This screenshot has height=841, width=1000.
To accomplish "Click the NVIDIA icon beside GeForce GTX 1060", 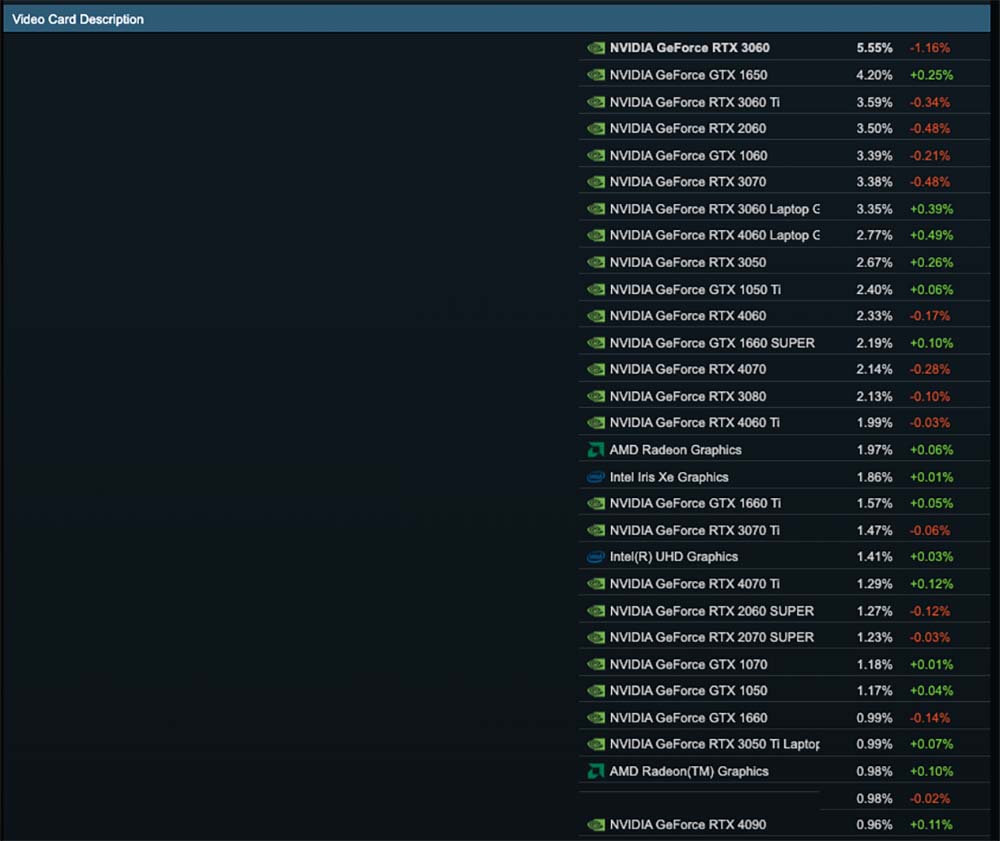I will 596,156.
